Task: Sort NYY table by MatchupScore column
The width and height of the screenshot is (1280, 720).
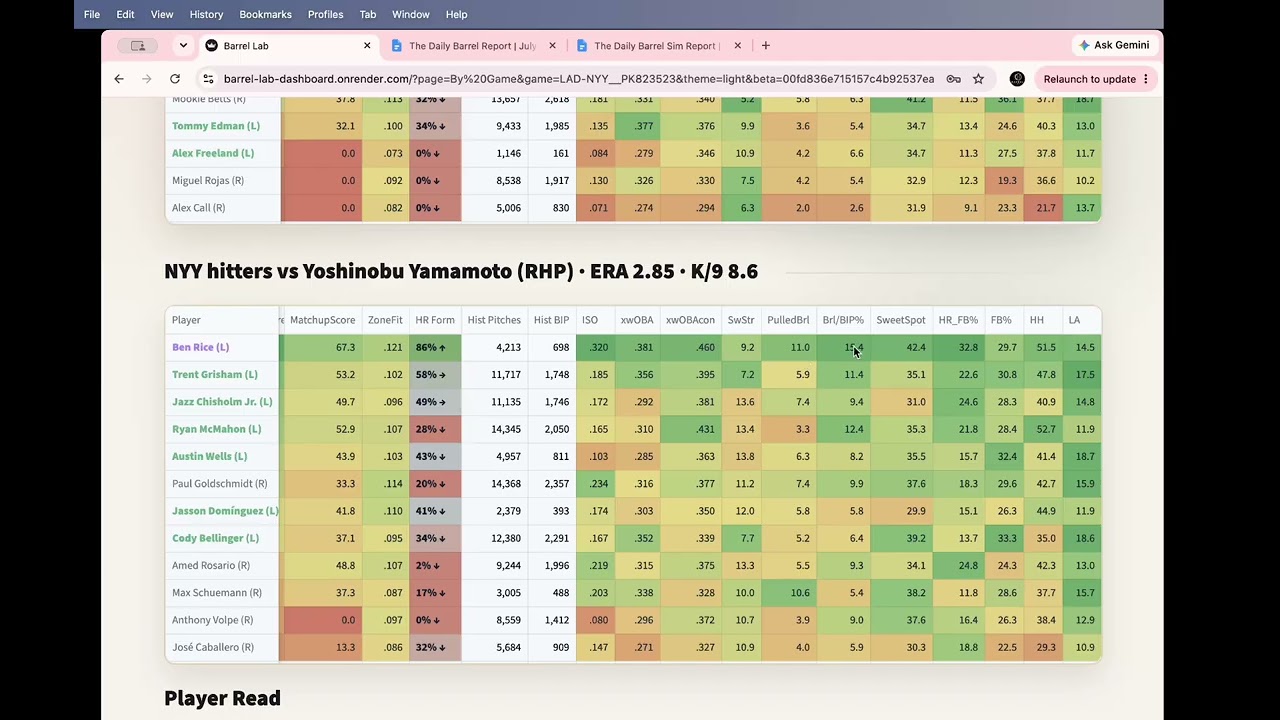Action: (x=322, y=320)
